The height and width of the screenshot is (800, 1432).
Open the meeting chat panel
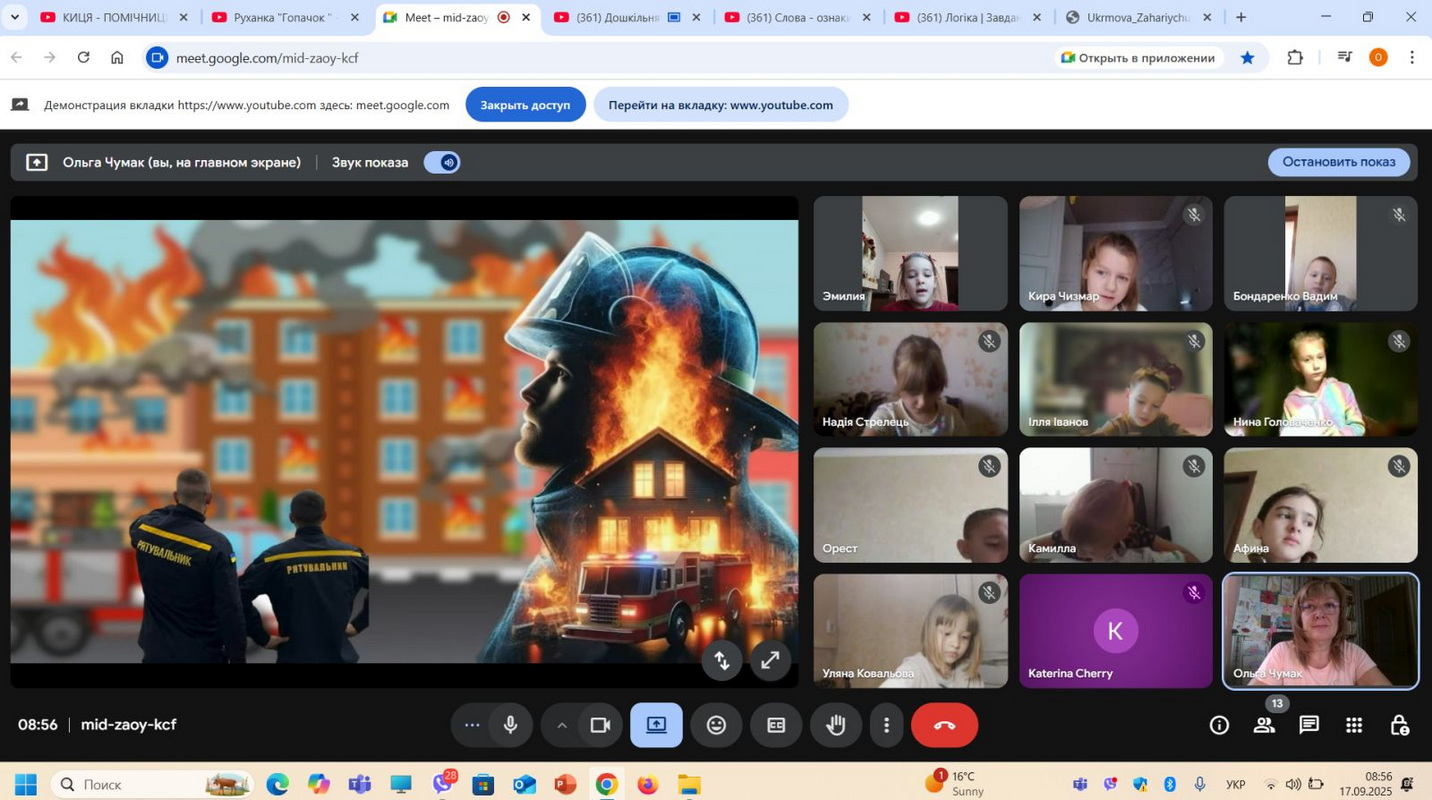click(x=1309, y=725)
